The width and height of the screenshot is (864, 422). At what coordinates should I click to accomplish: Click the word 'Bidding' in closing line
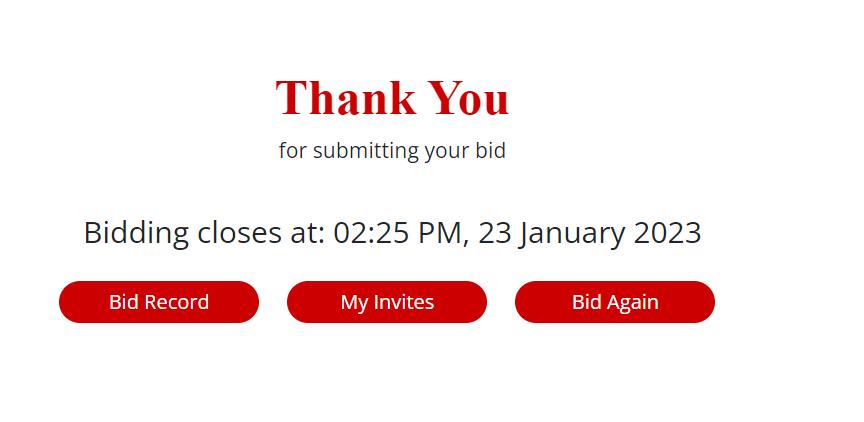136,233
